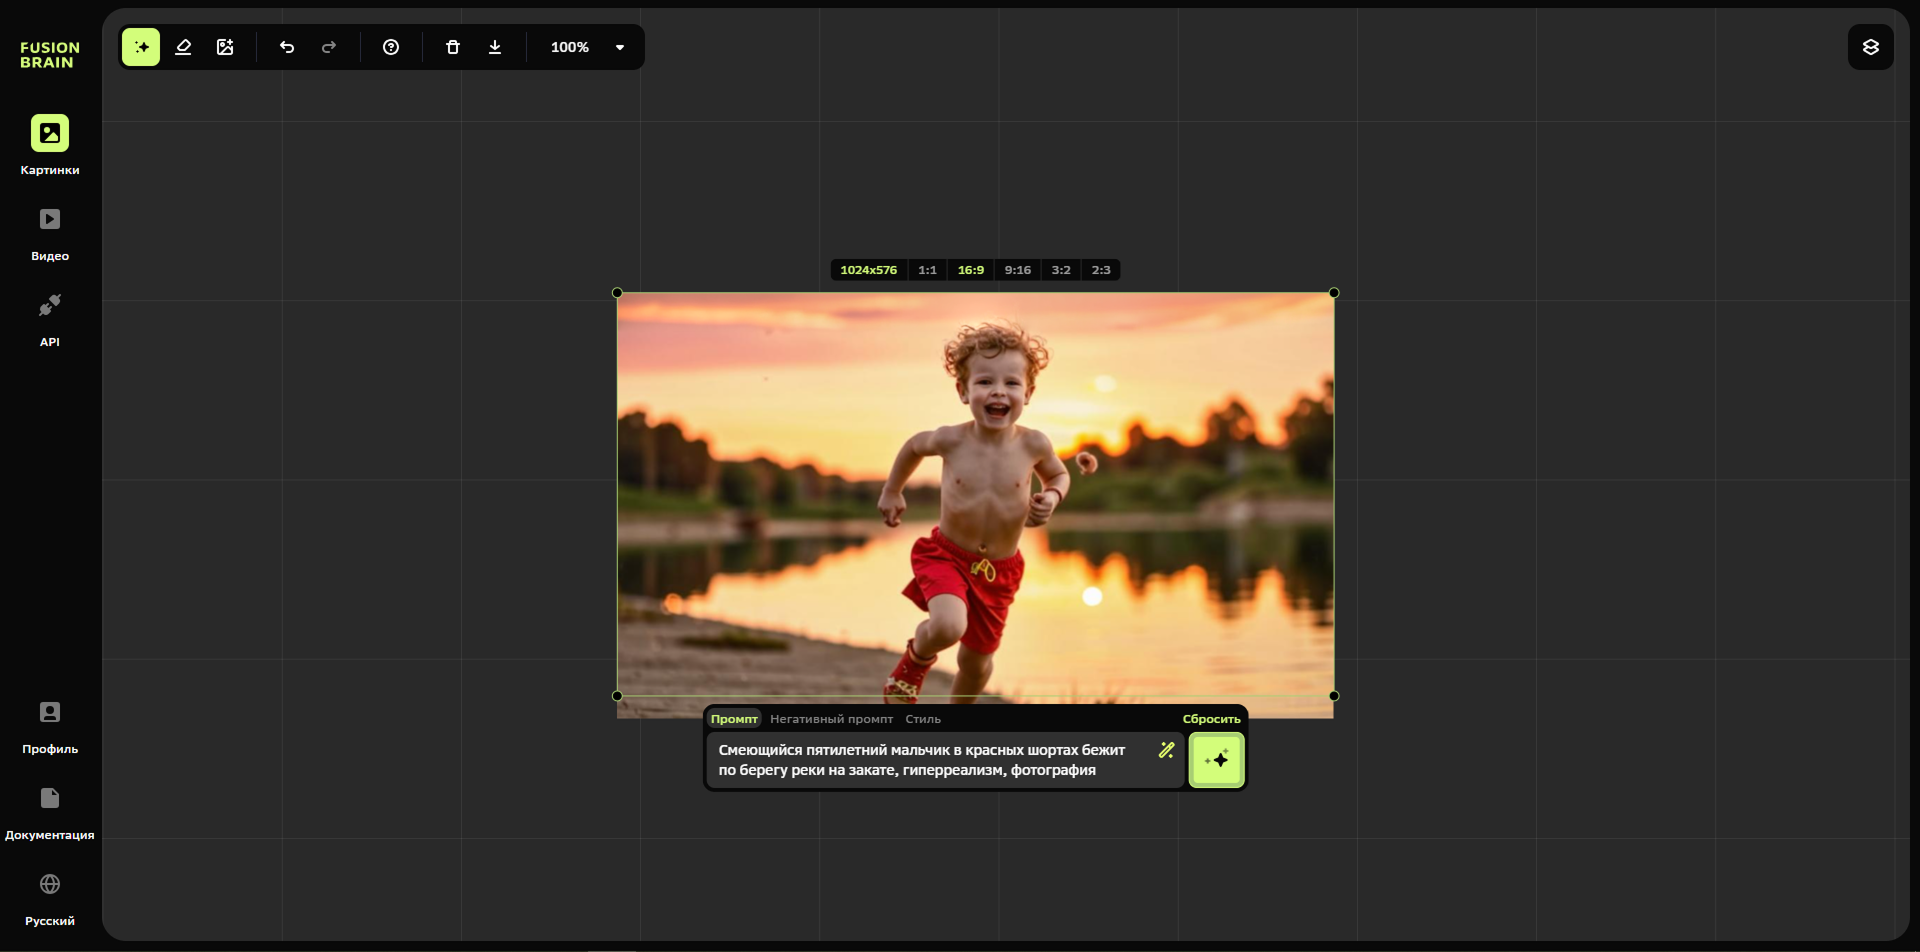Select the eraser tool
1920x952 pixels.
[183, 47]
